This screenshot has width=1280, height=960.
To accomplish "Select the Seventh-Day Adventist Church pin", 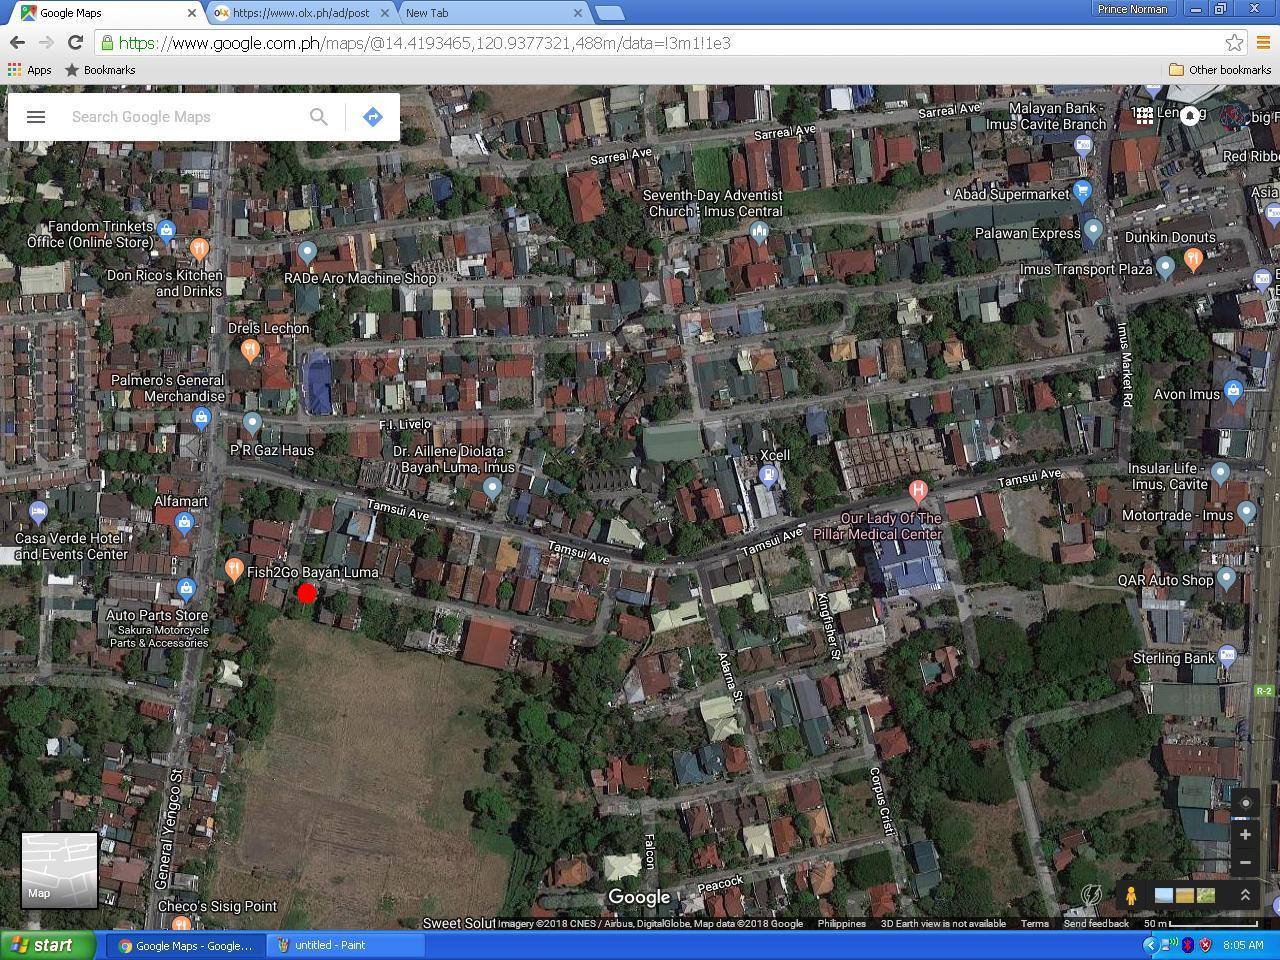I will (759, 233).
